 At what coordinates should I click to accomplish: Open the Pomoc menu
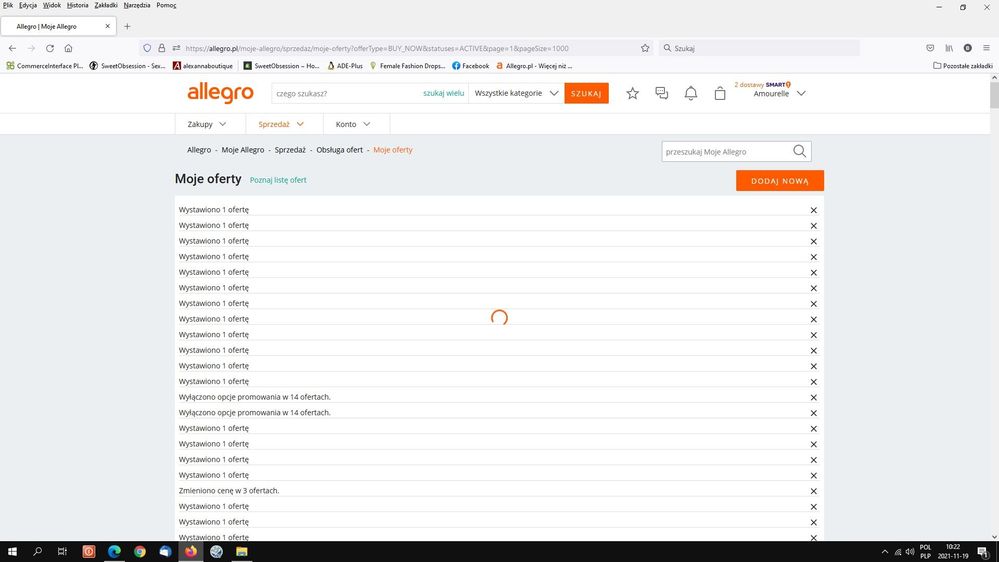pyautogui.click(x=166, y=5)
